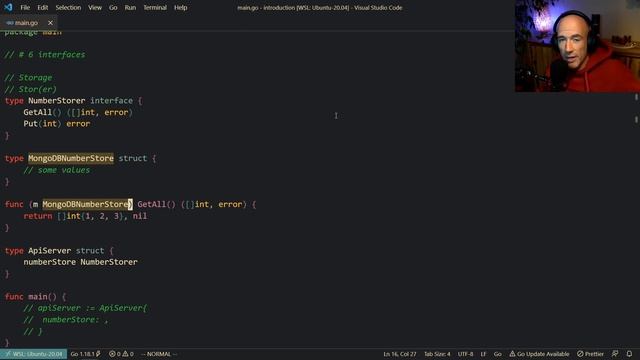Viewport: 640px width, 360px height.
Task: Open the Run menu
Action: coord(130,7)
